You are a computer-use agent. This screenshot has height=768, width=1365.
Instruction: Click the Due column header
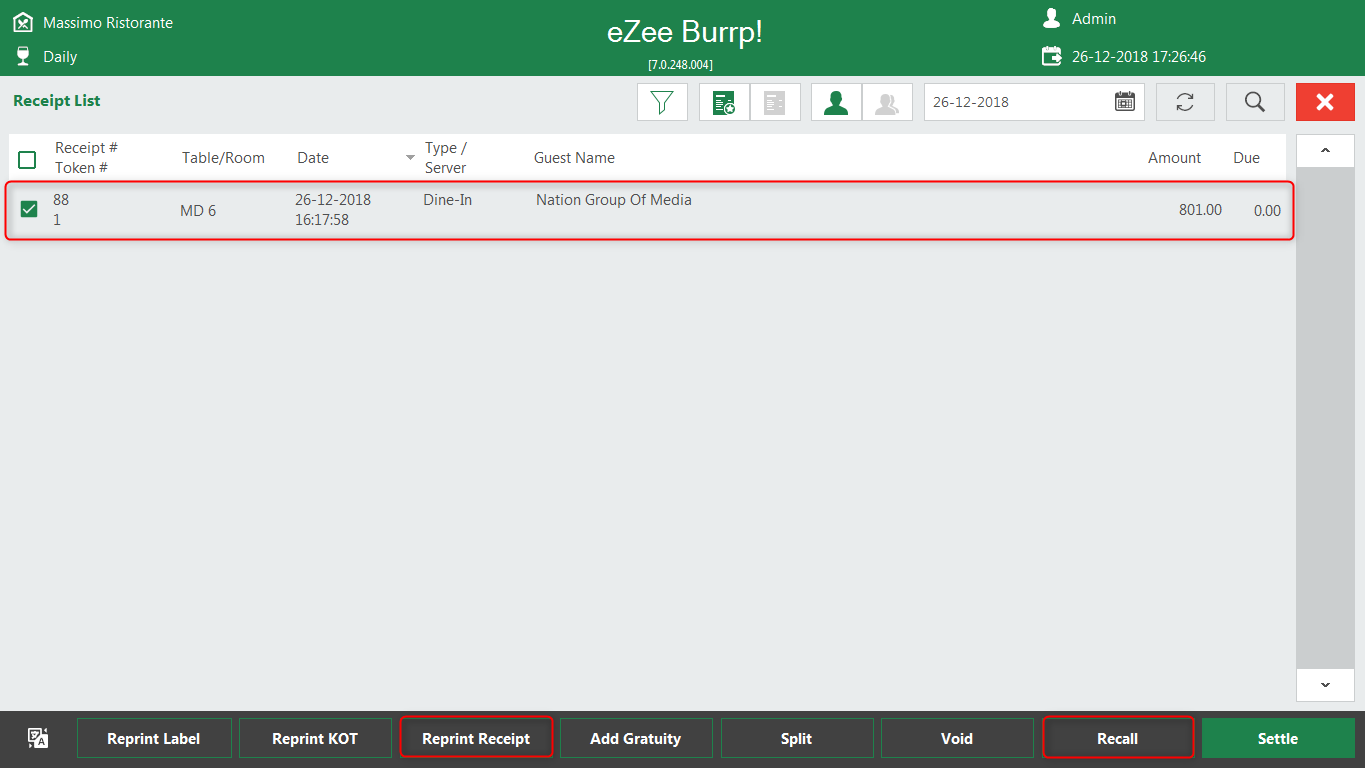(x=1246, y=158)
